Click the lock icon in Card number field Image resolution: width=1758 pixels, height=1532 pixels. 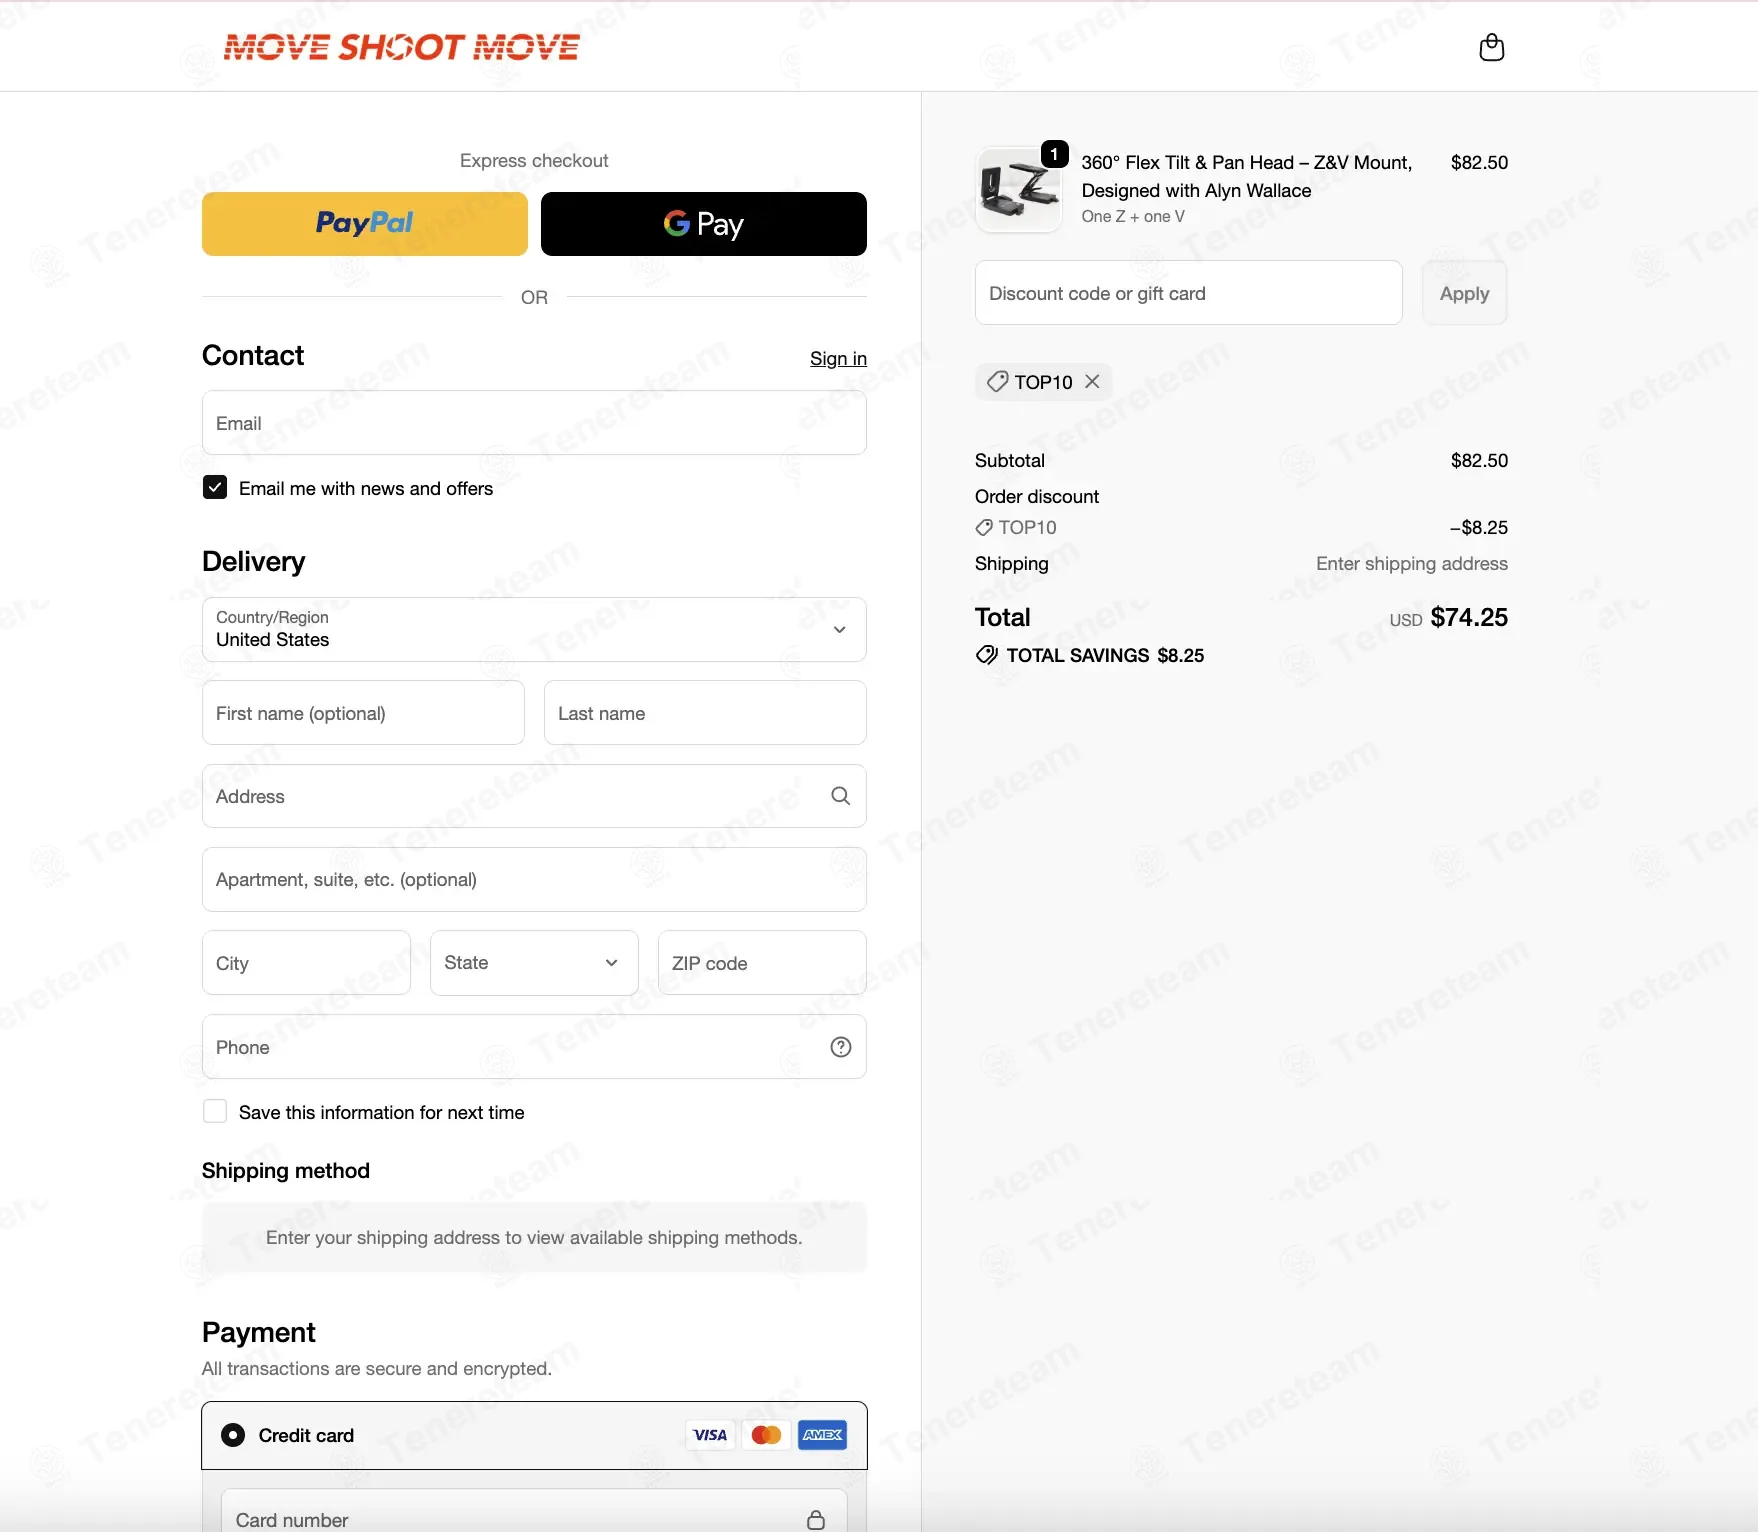816,1520
